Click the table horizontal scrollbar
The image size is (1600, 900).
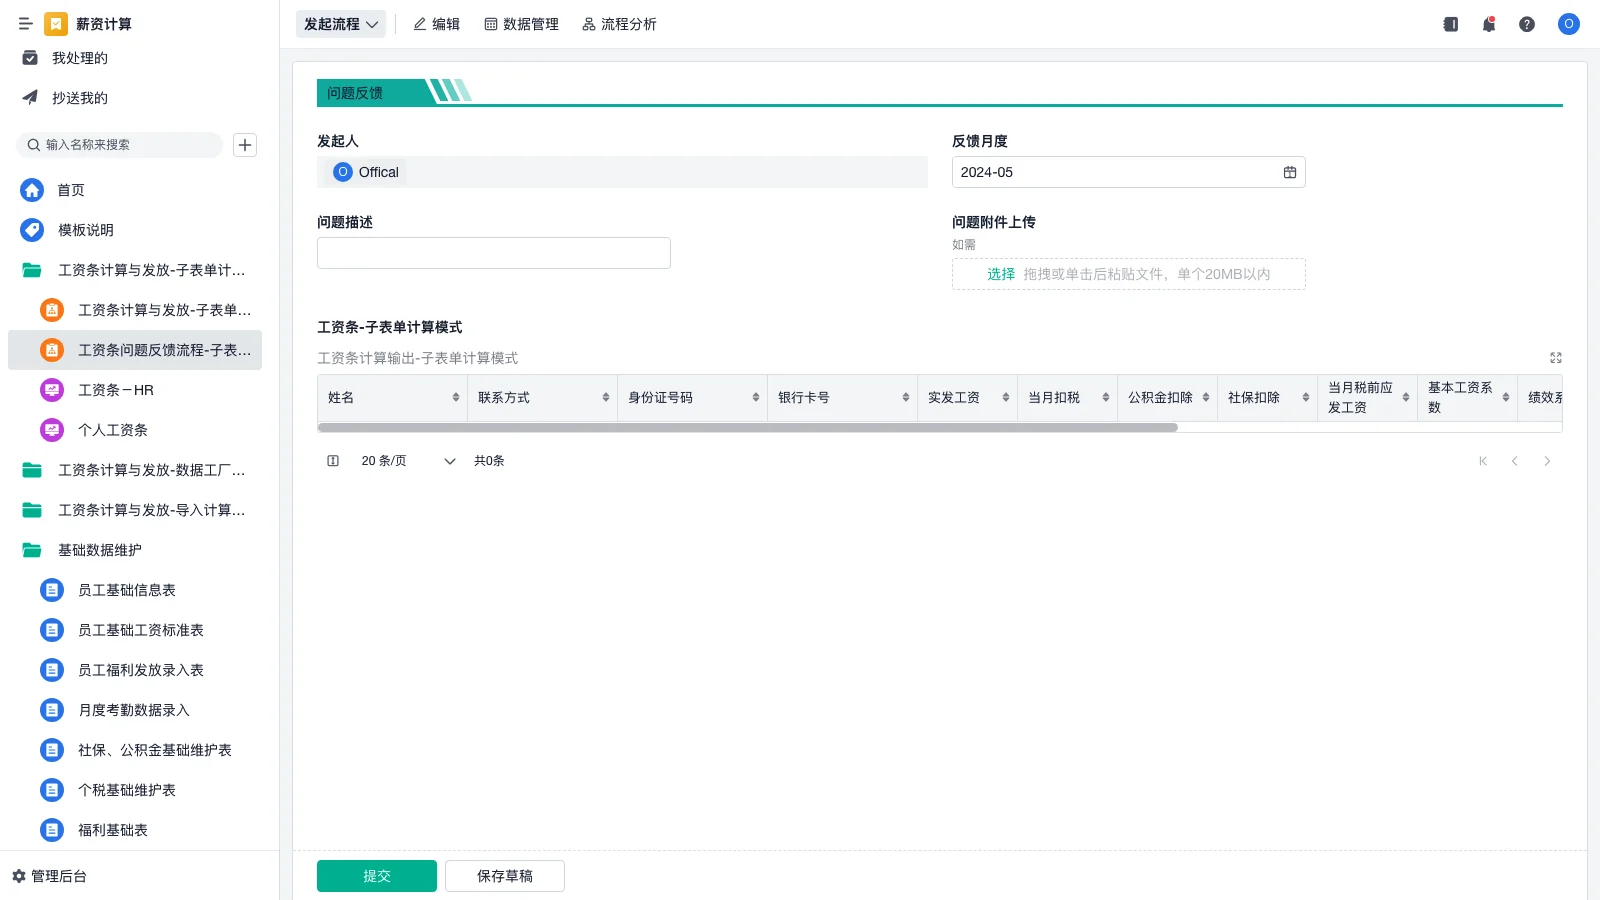point(748,427)
